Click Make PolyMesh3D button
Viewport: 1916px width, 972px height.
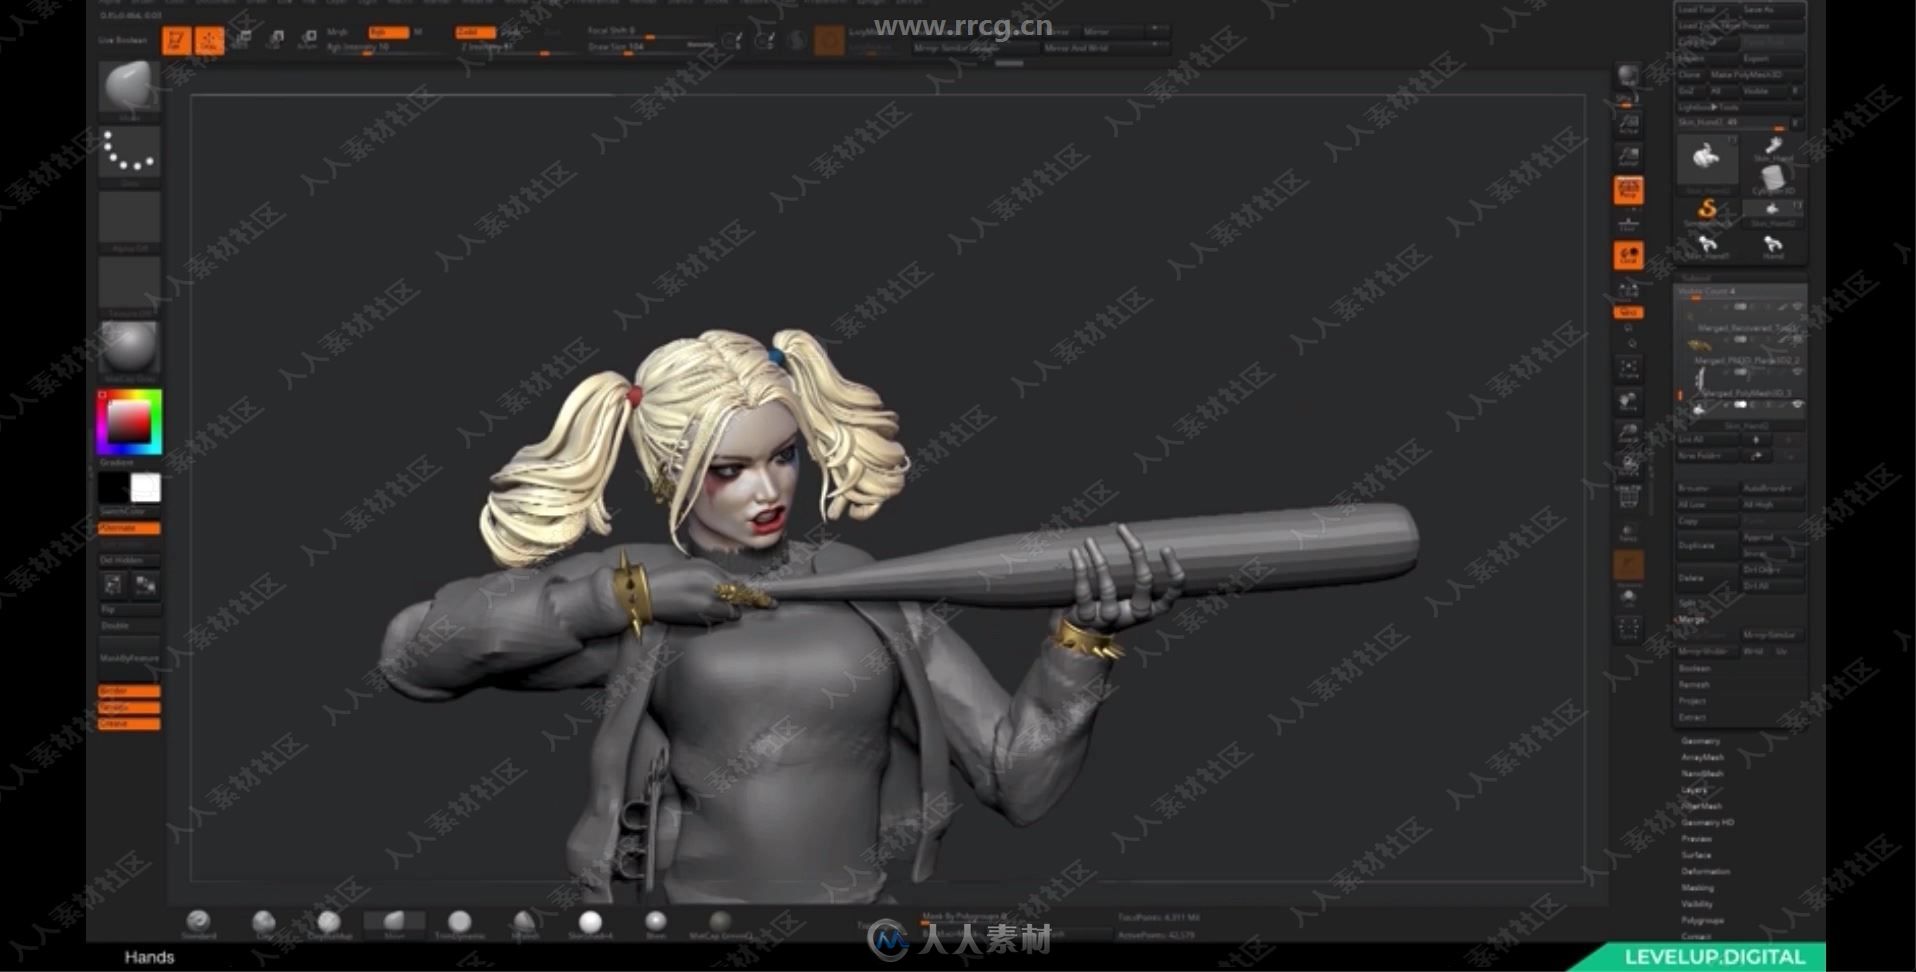click(1755, 74)
